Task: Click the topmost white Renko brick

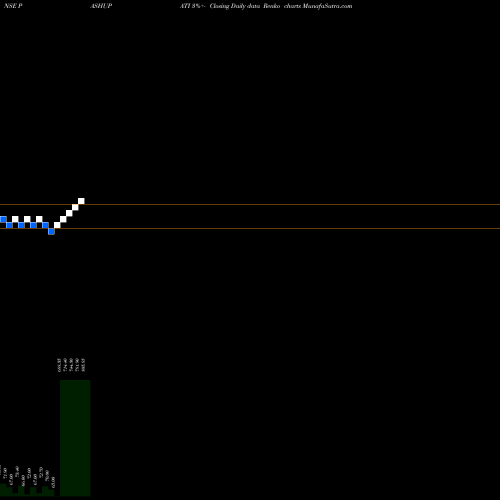Action: (81, 201)
